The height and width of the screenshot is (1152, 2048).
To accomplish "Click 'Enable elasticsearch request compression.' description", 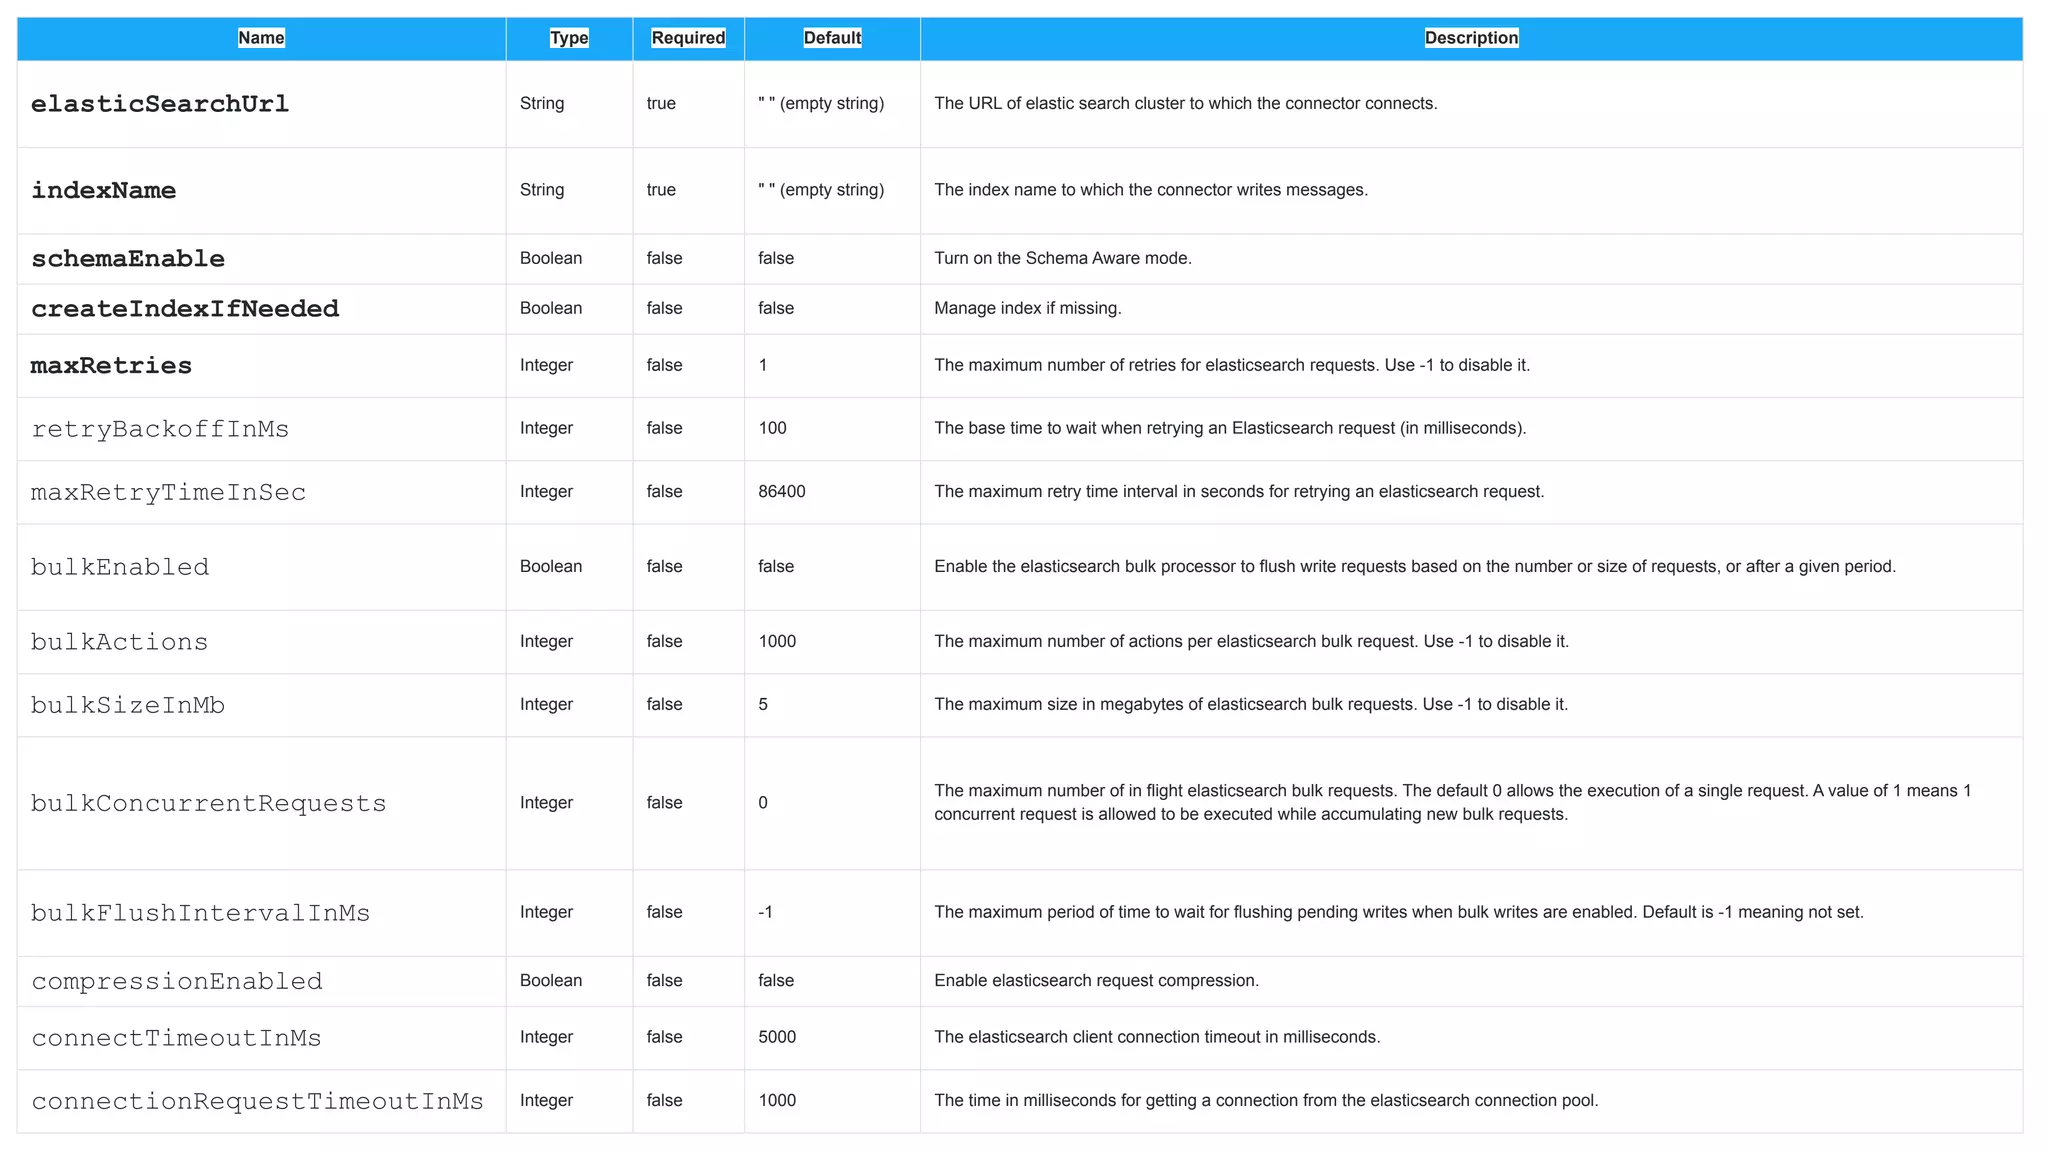I will (1097, 980).
